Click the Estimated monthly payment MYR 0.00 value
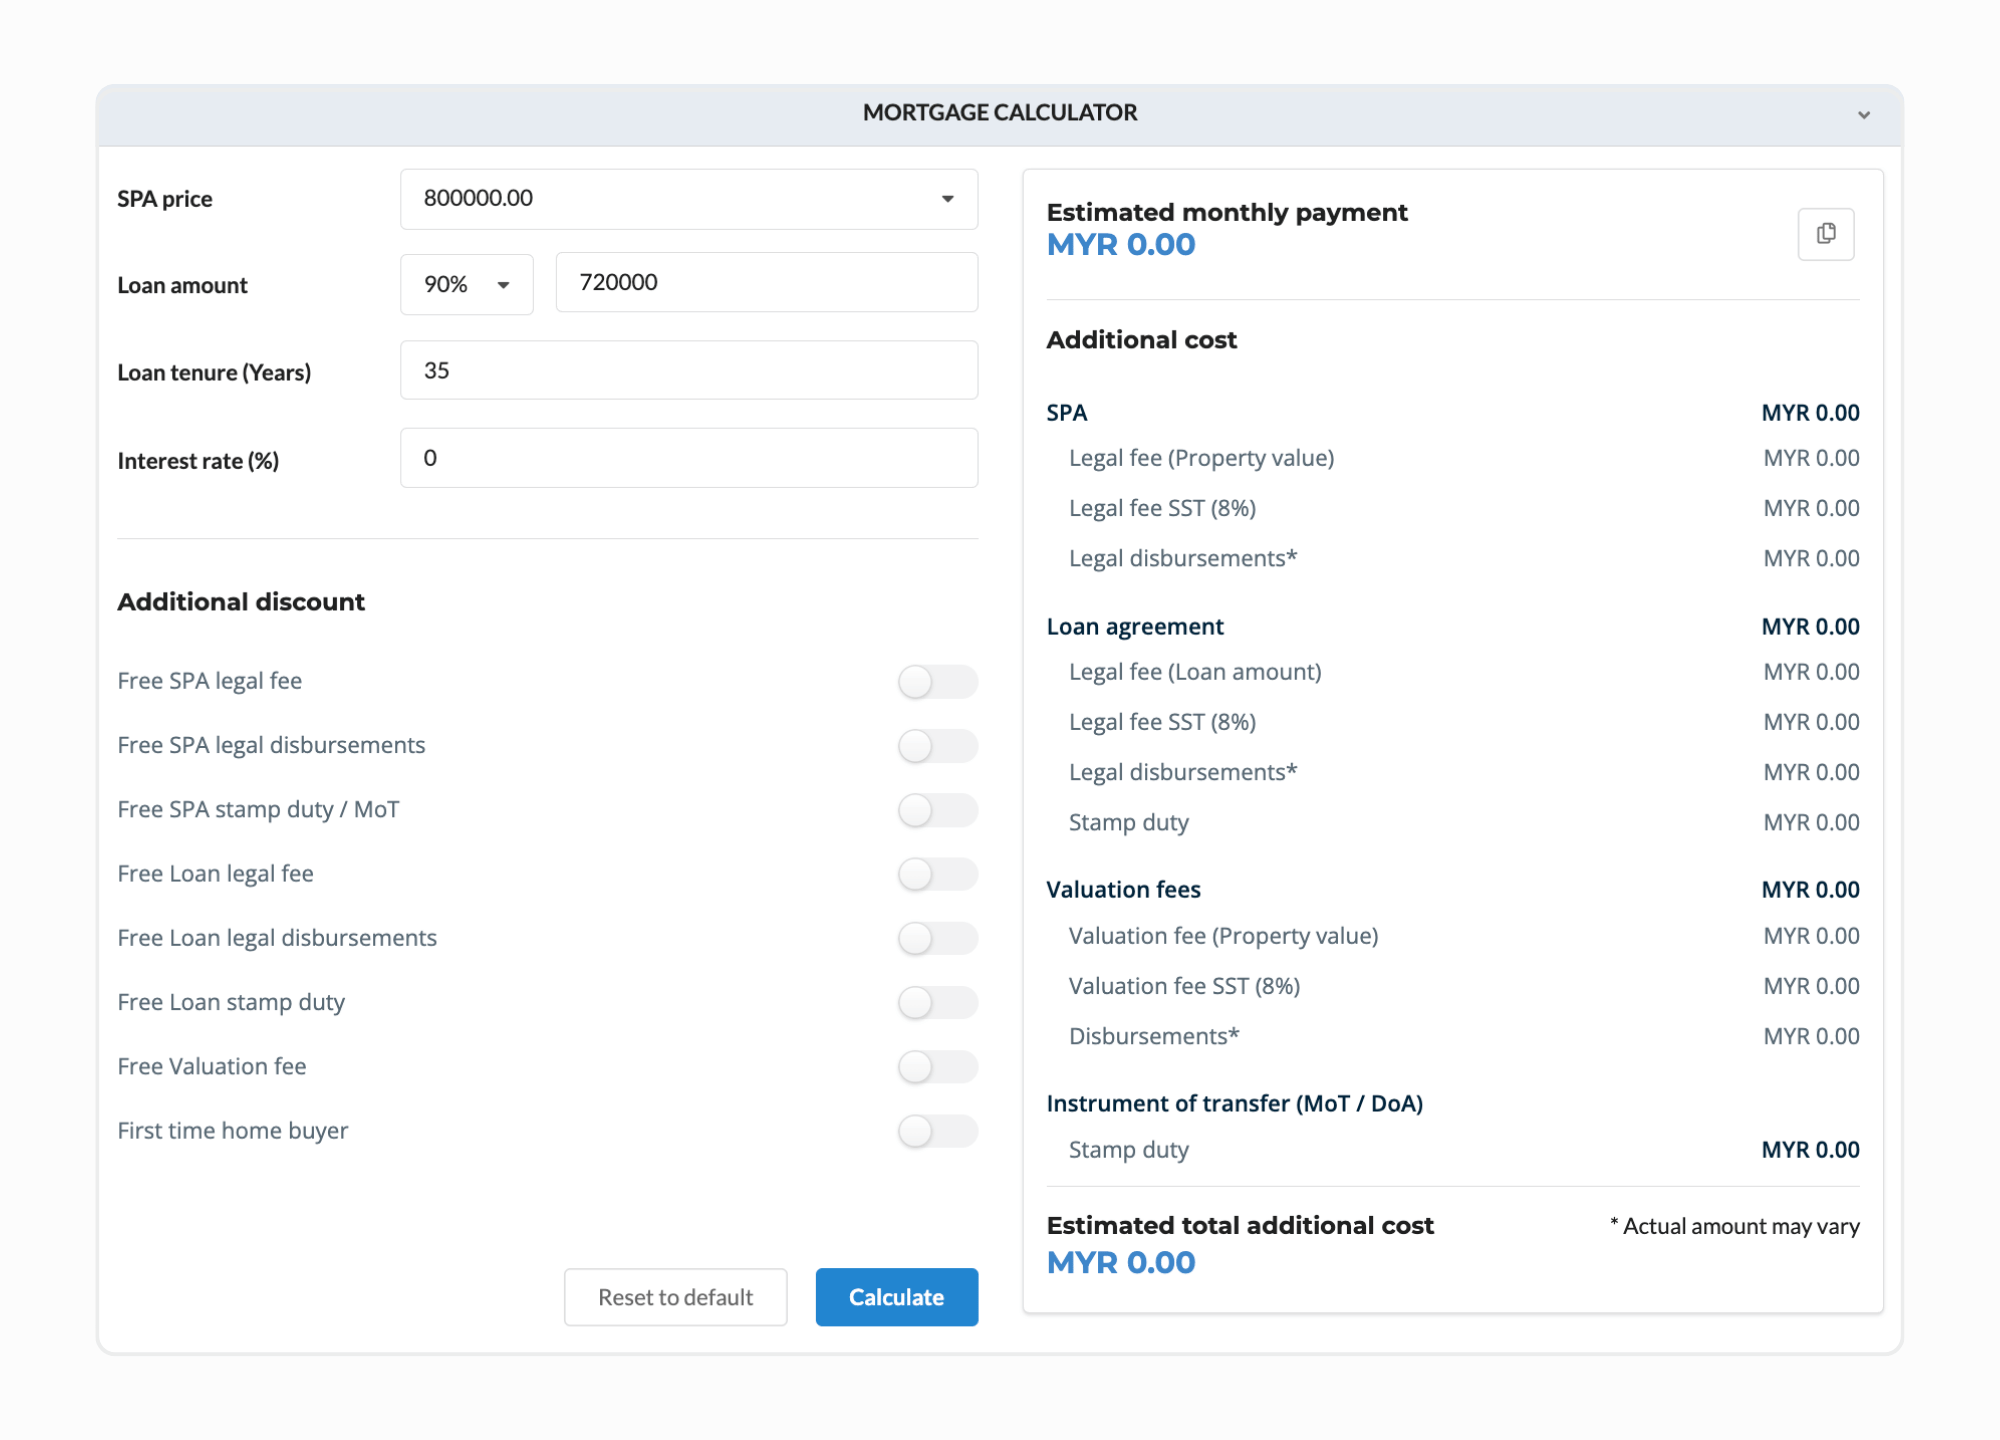Screen dimensions: 2000x1440 pos(1121,245)
